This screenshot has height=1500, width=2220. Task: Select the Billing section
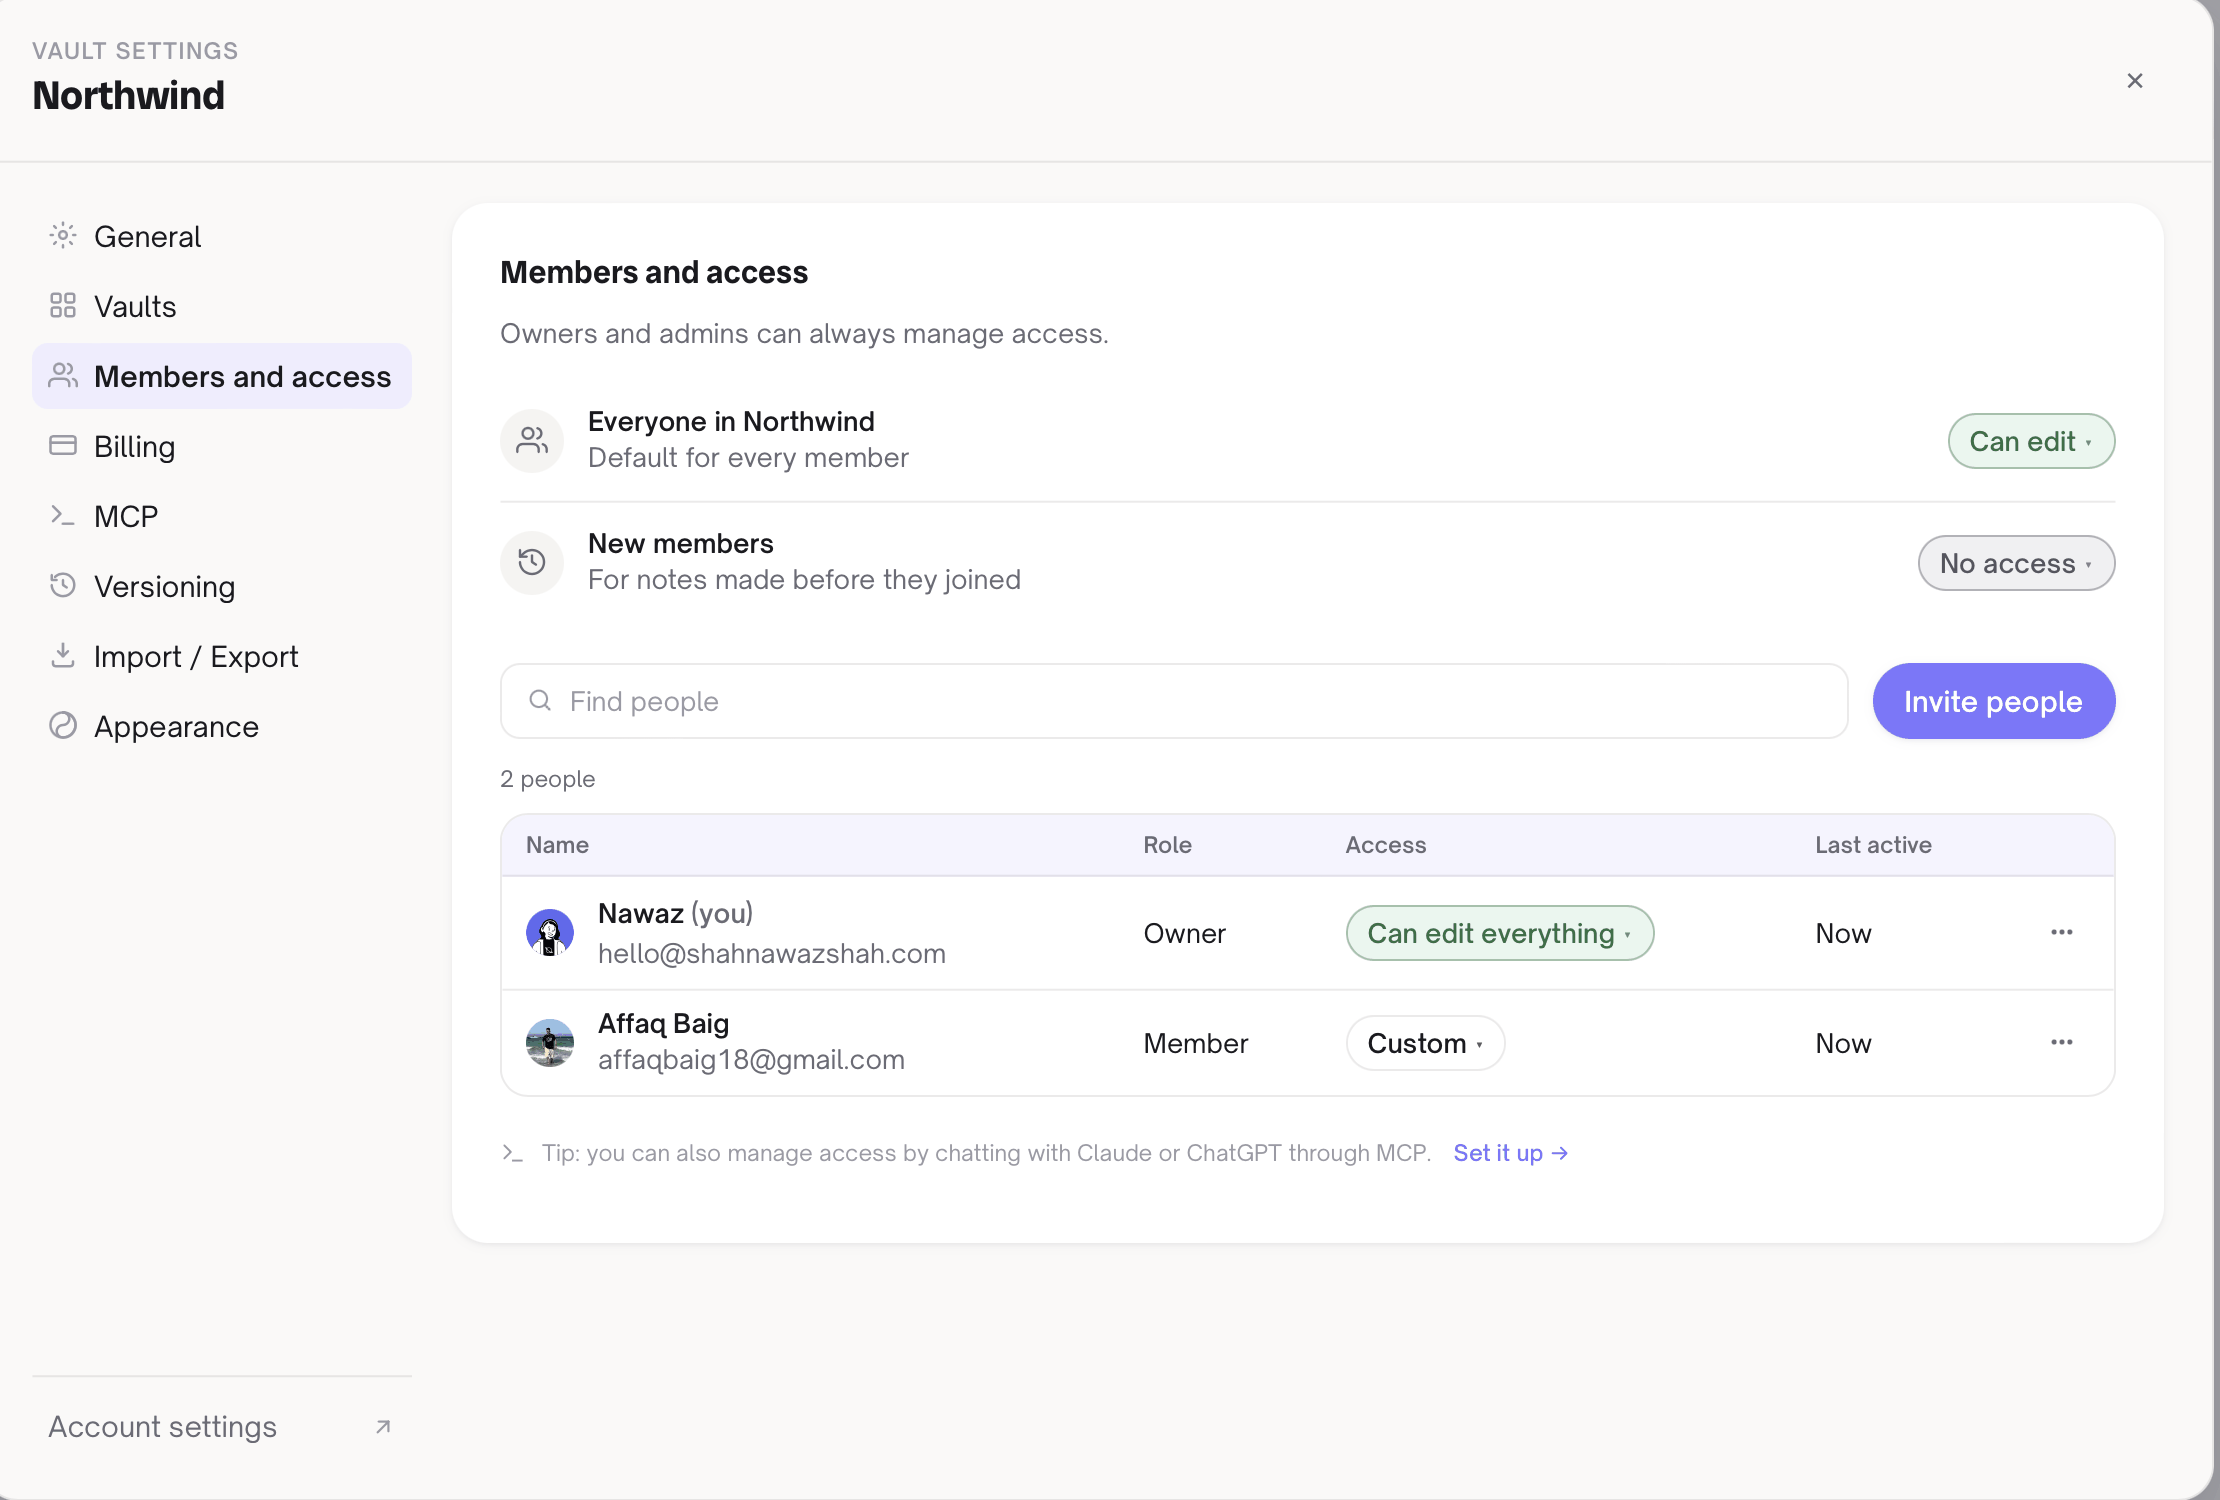coord(222,446)
